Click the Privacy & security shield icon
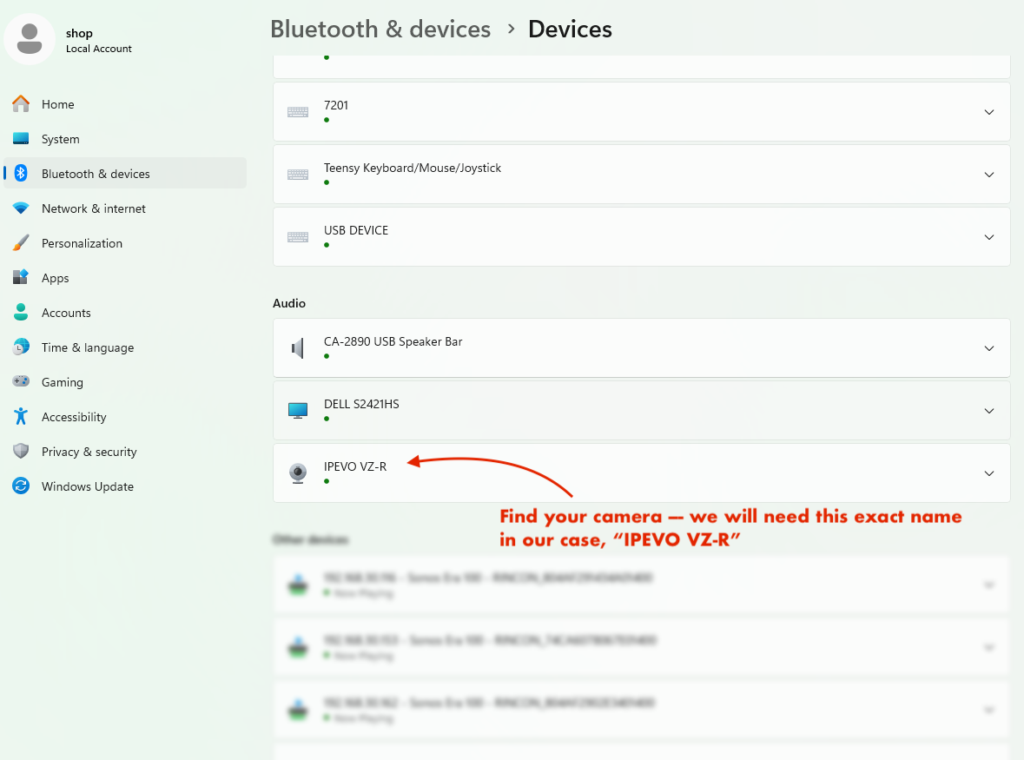The width and height of the screenshot is (1024, 760). pyautogui.click(x=21, y=452)
